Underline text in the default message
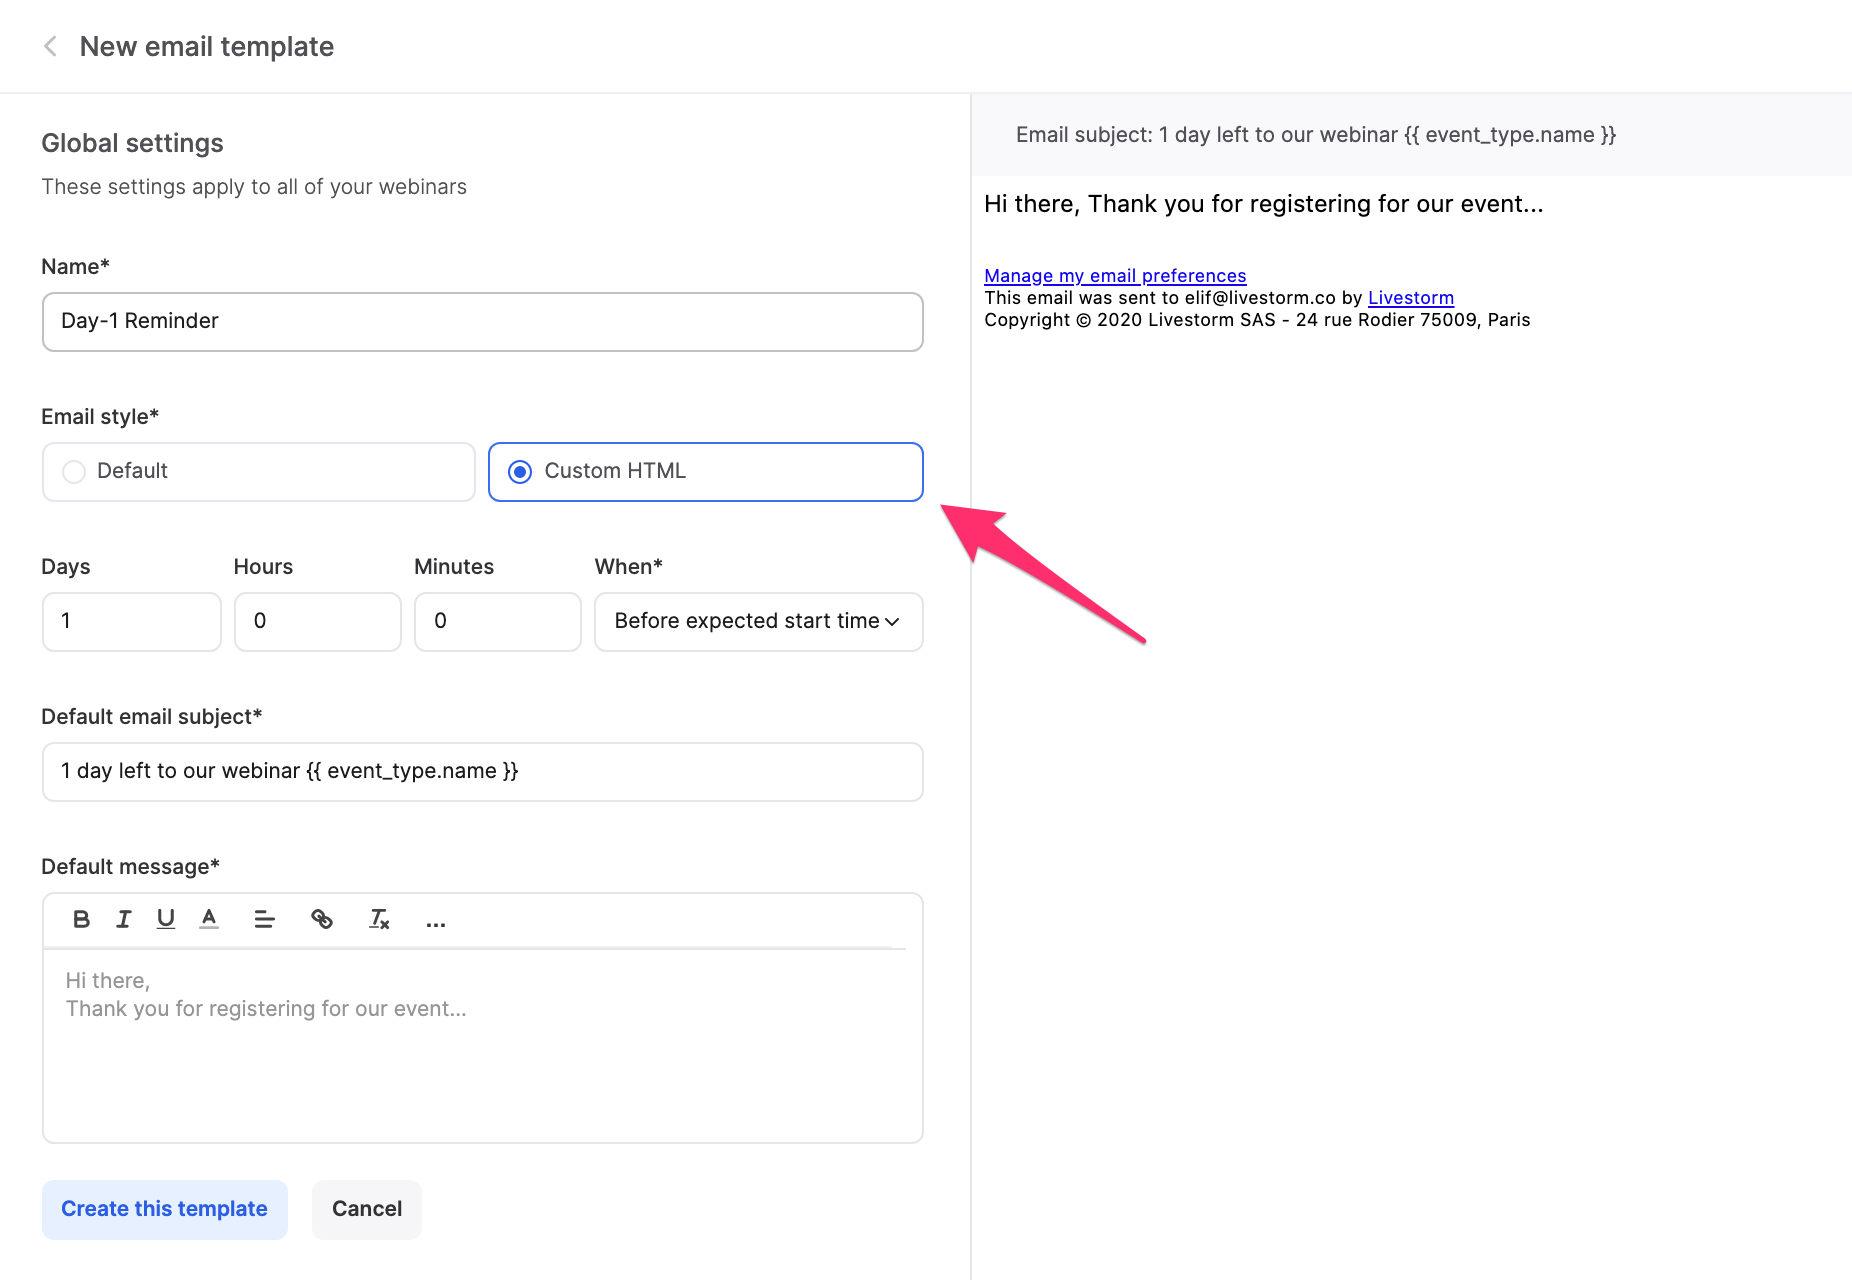The height and width of the screenshot is (1280, 1852). point(165,919)
